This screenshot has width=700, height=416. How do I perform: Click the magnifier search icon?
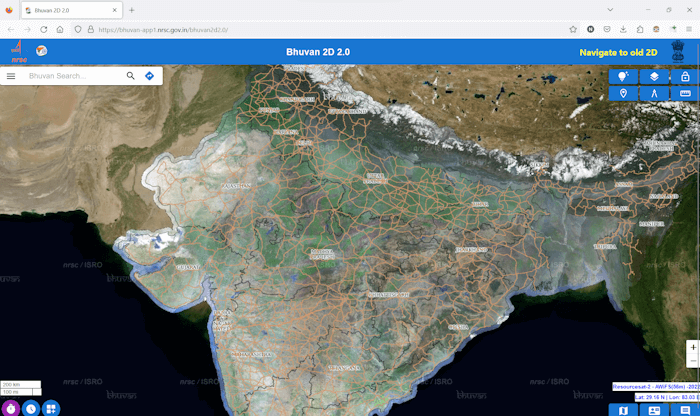pyautogui.click(x=130, y=76)
